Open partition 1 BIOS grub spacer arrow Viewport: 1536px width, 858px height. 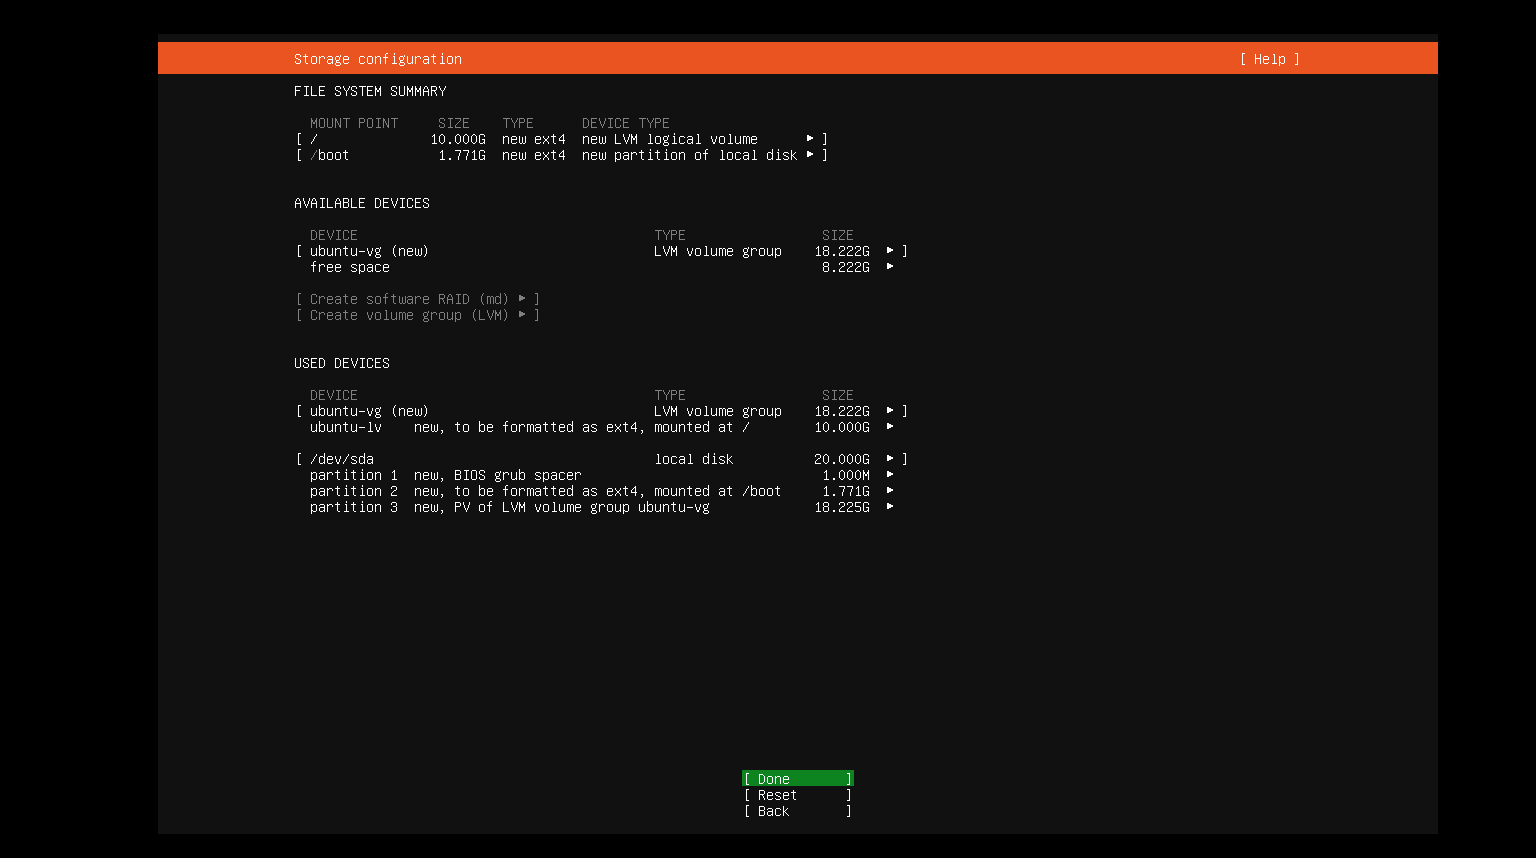pos(890,475)
